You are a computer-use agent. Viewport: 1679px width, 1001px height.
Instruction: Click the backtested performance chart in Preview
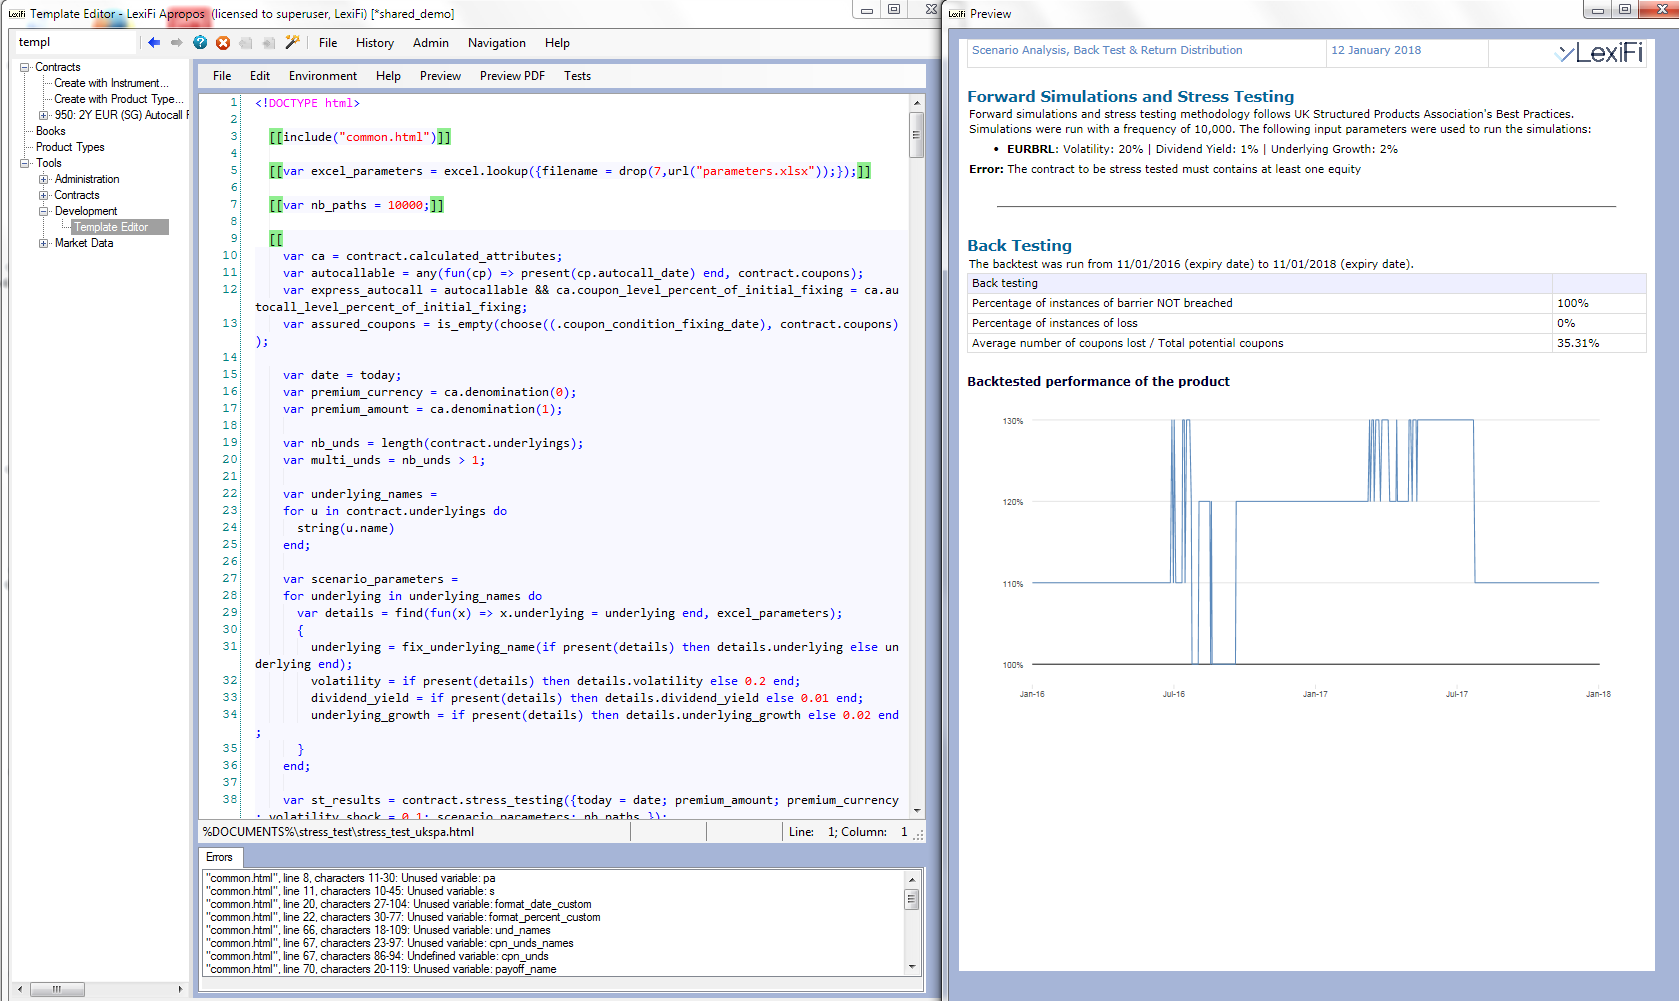coord(1306,555)
